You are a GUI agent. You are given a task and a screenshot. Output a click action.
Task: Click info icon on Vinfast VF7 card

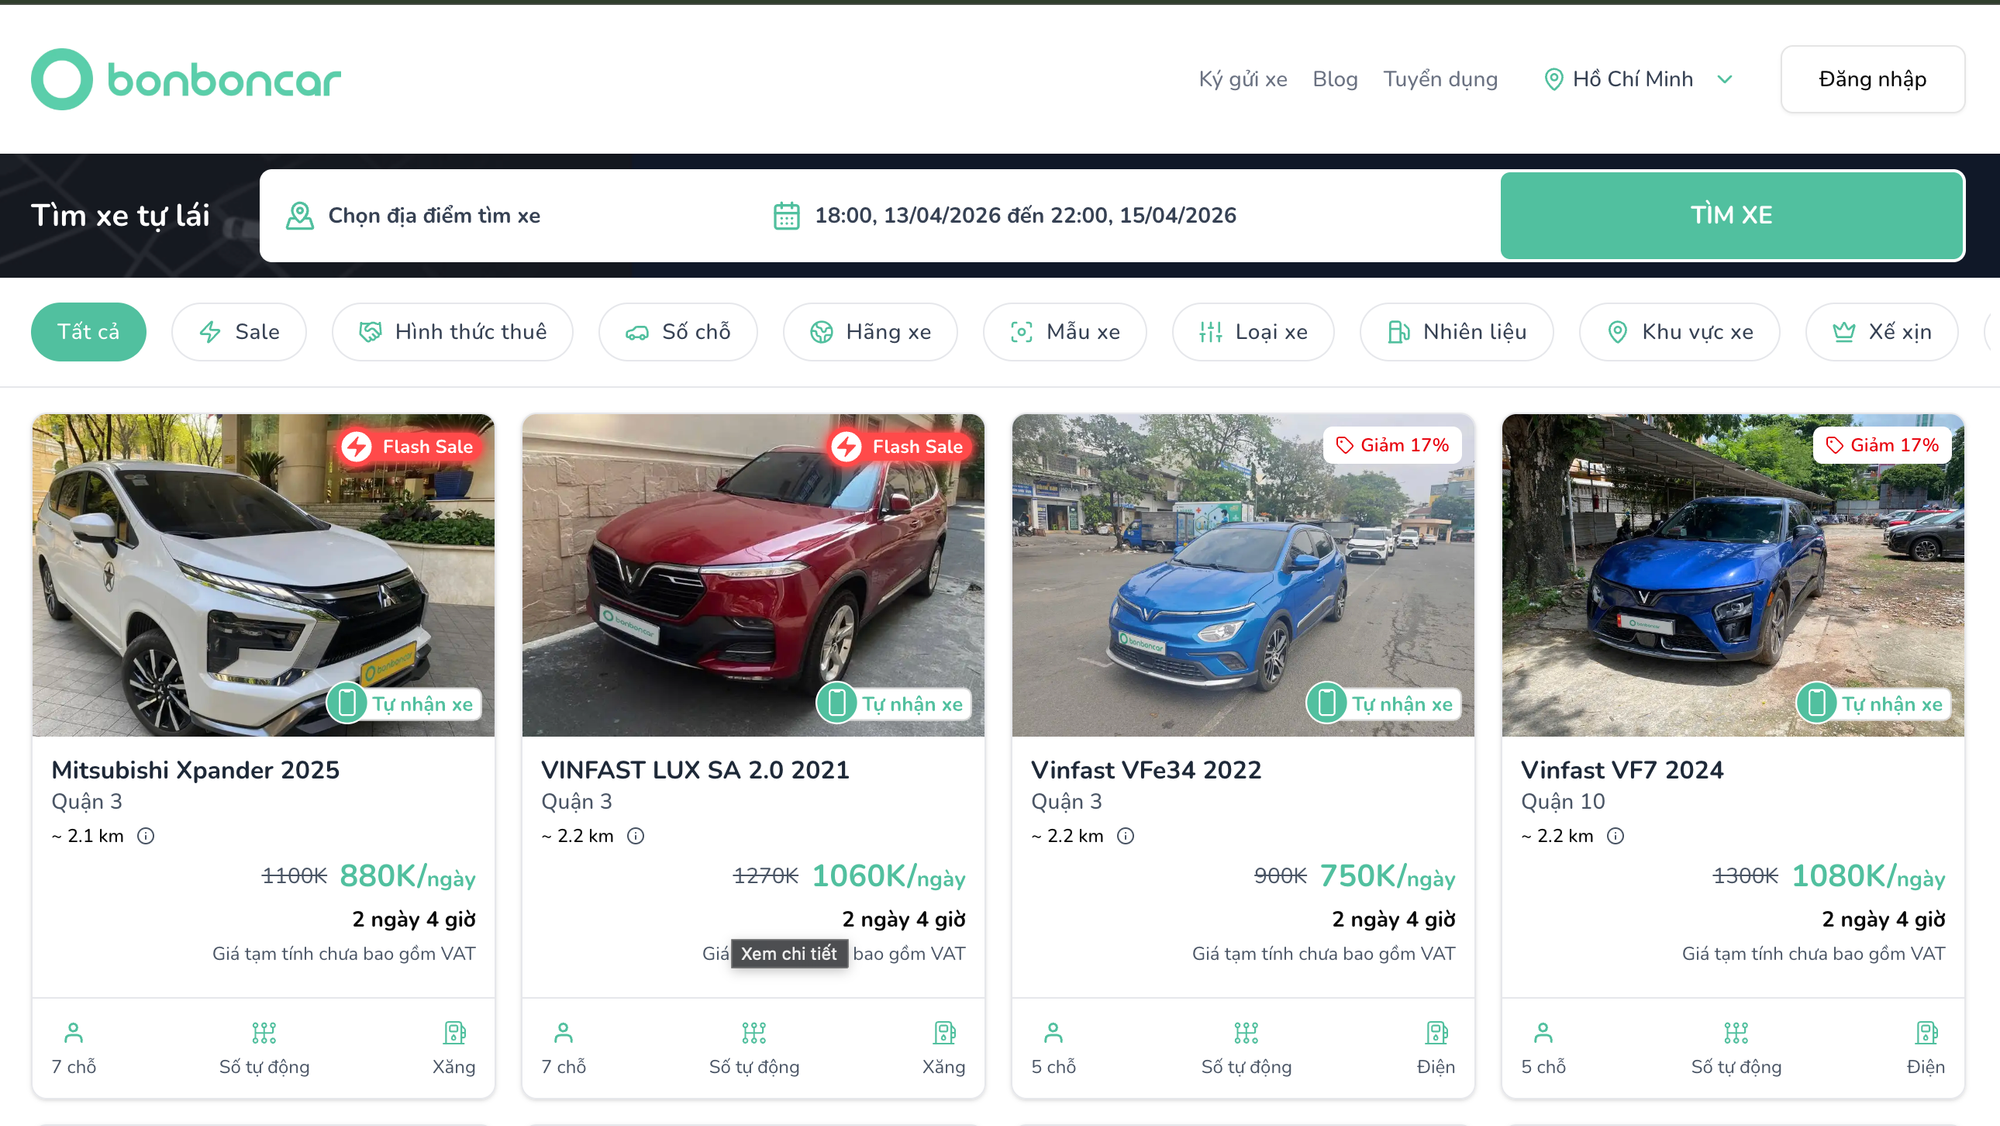tap(1616, 836)
